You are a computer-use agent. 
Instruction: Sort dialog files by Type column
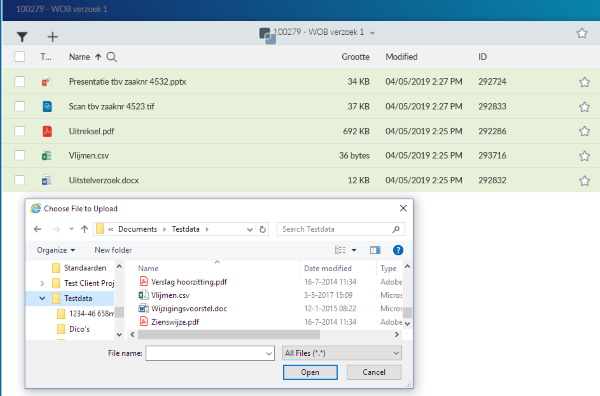tap(388, 269)
